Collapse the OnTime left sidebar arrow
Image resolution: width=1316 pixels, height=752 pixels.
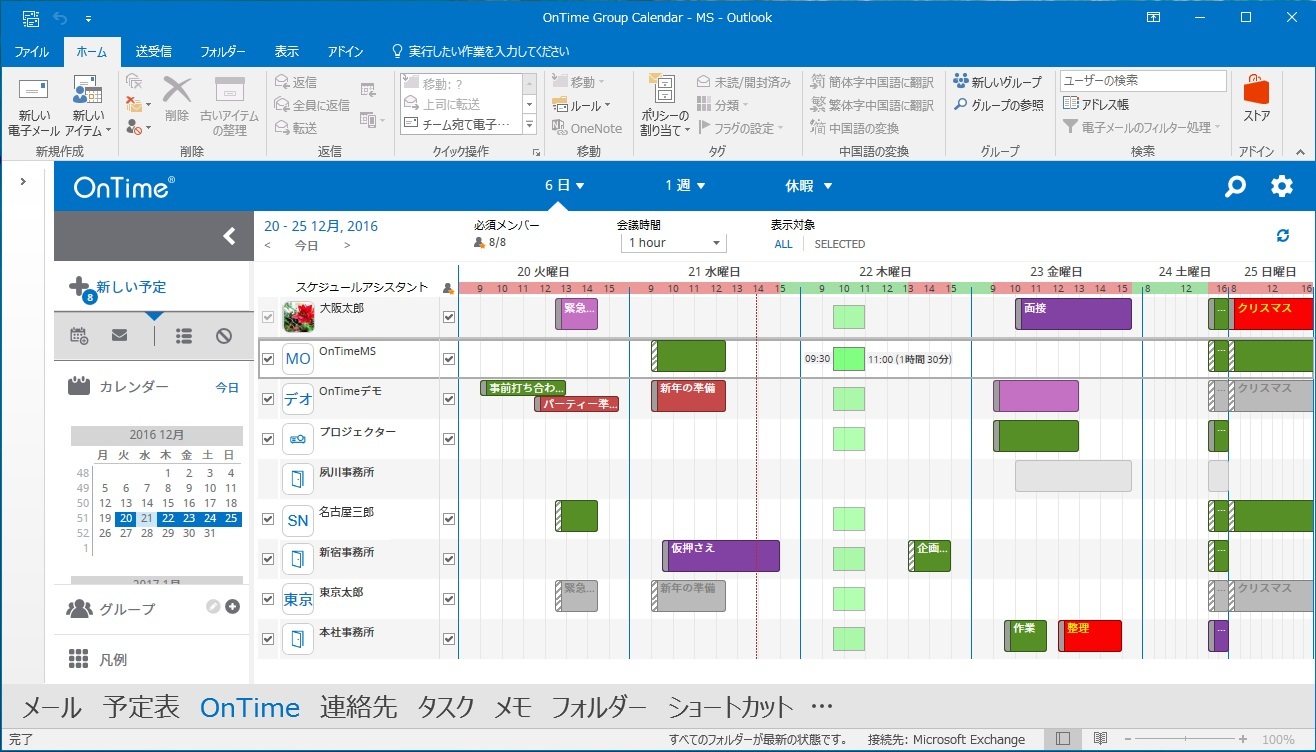(x=229, y=236)
